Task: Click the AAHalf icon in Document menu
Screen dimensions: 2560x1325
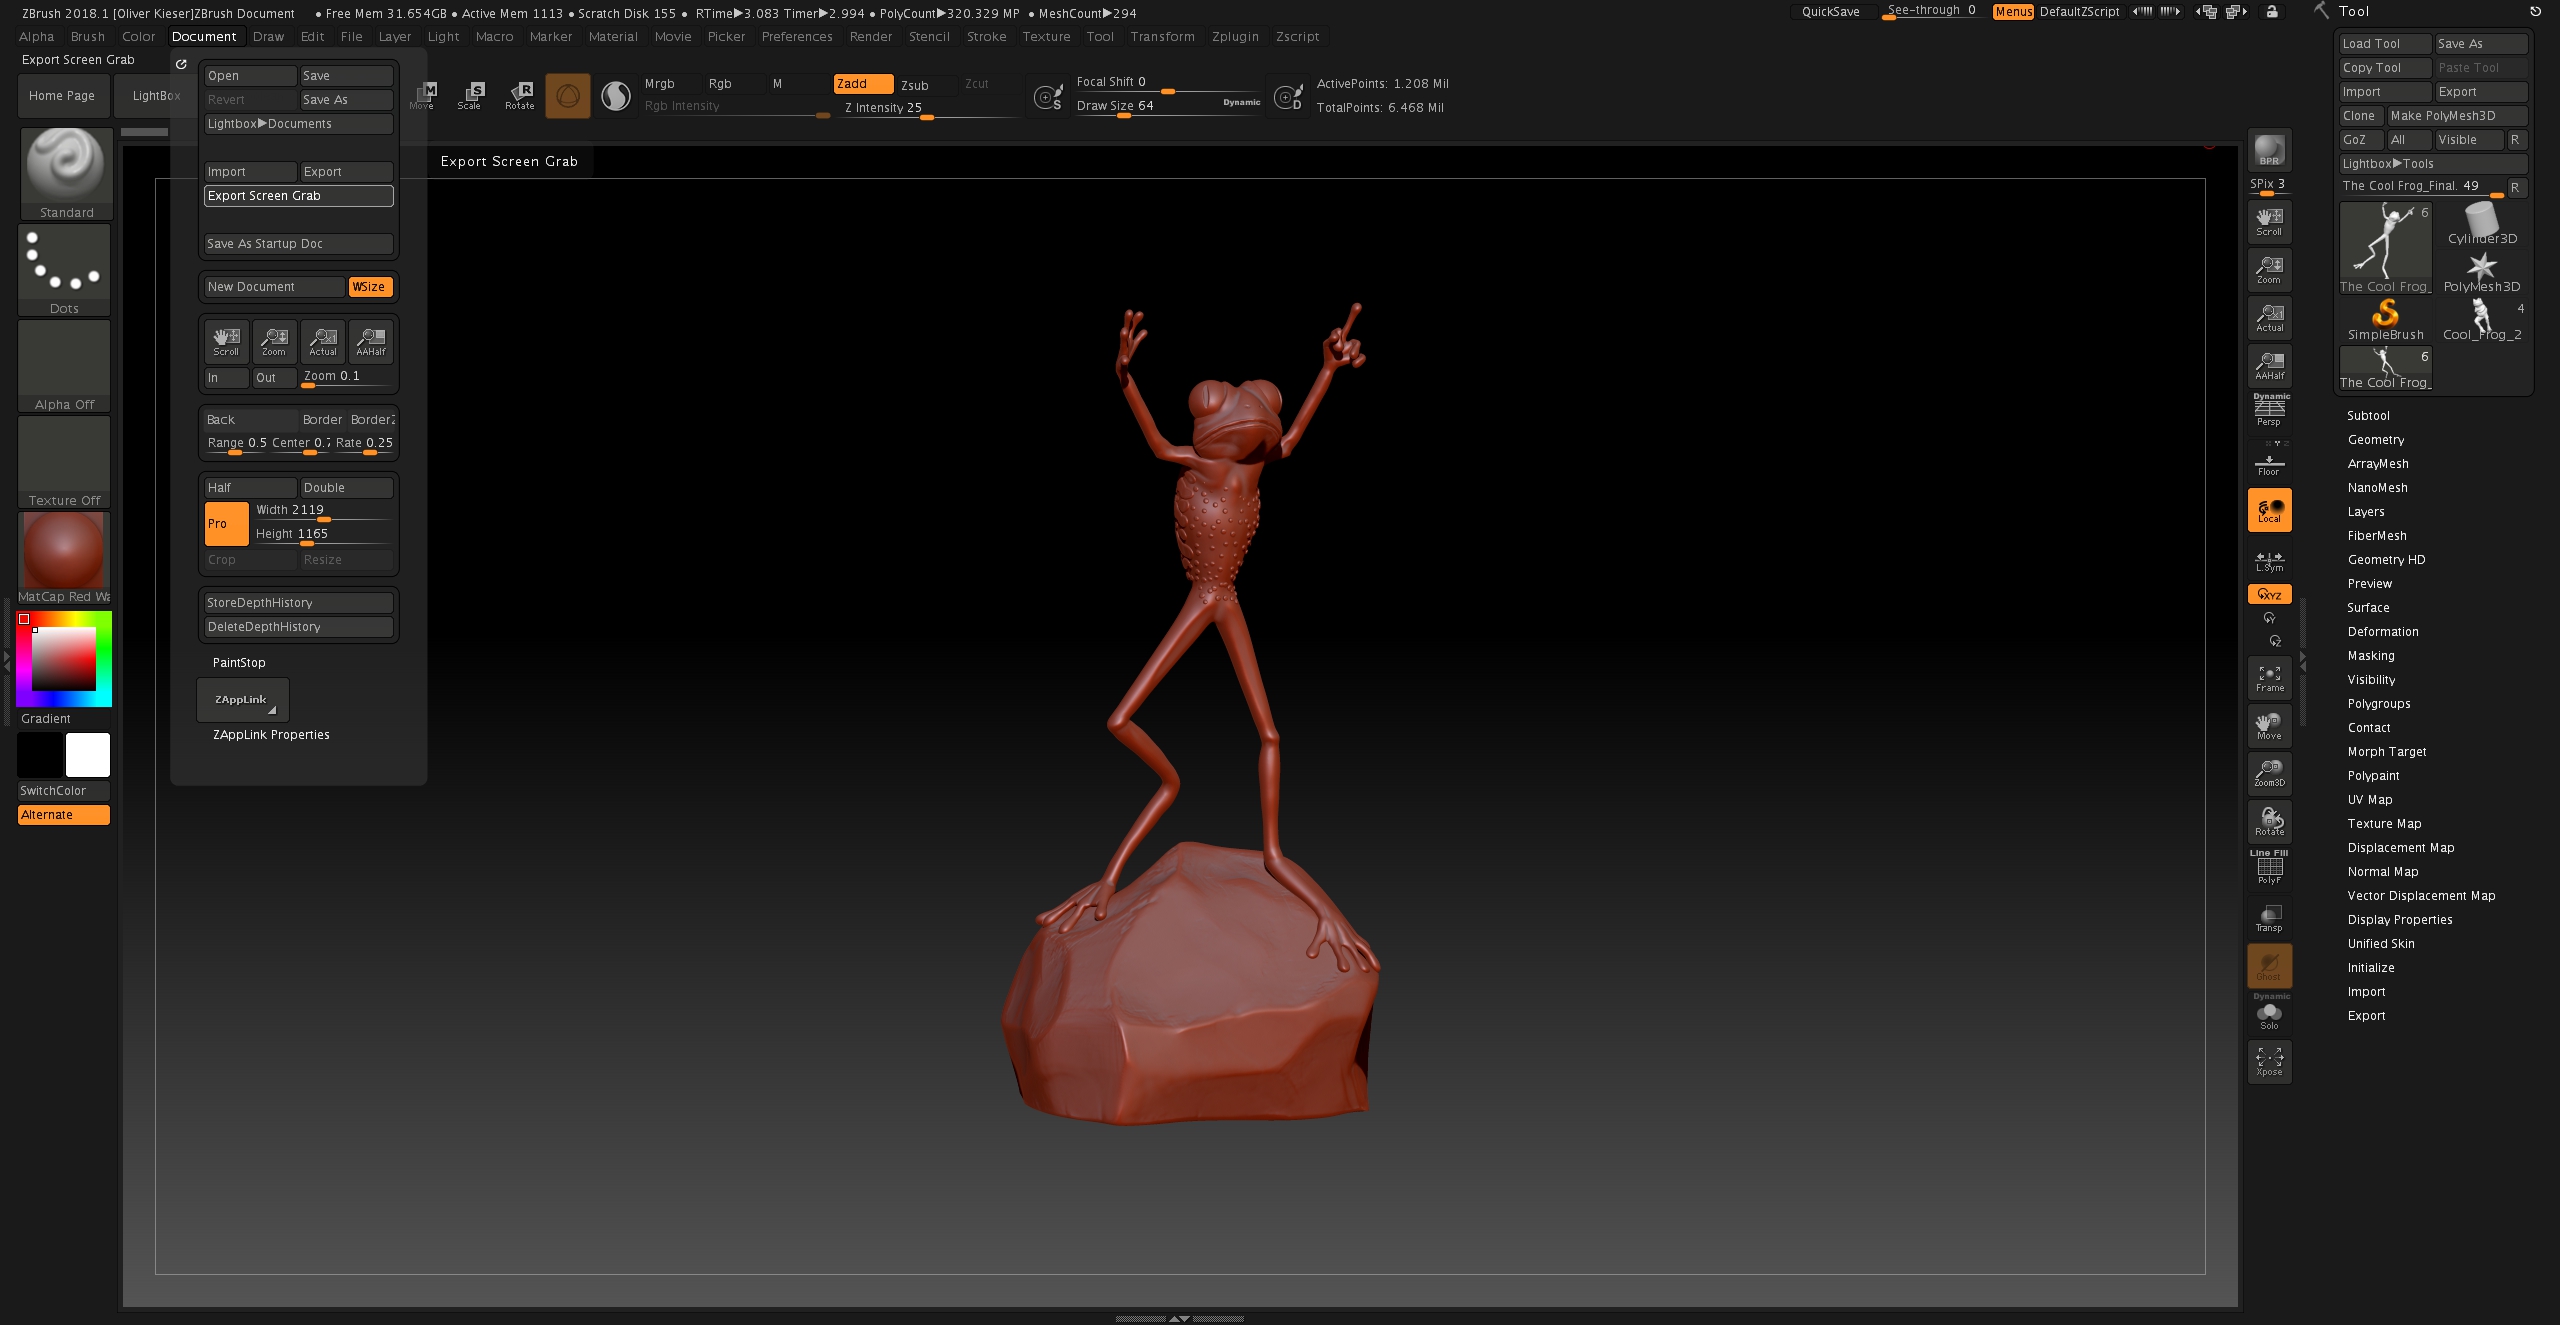Action: click(x=370, y=342)
